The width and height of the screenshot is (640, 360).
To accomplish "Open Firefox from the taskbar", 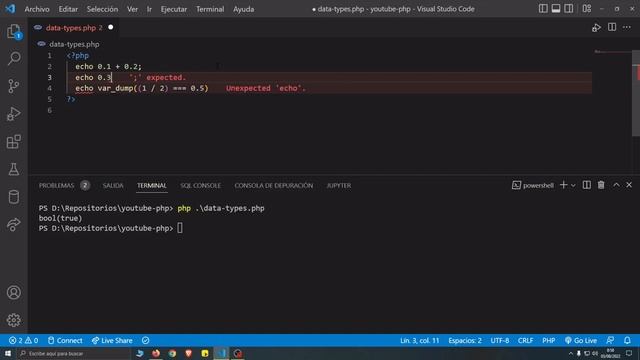I will pyautogui.click(x=156, y=353).
